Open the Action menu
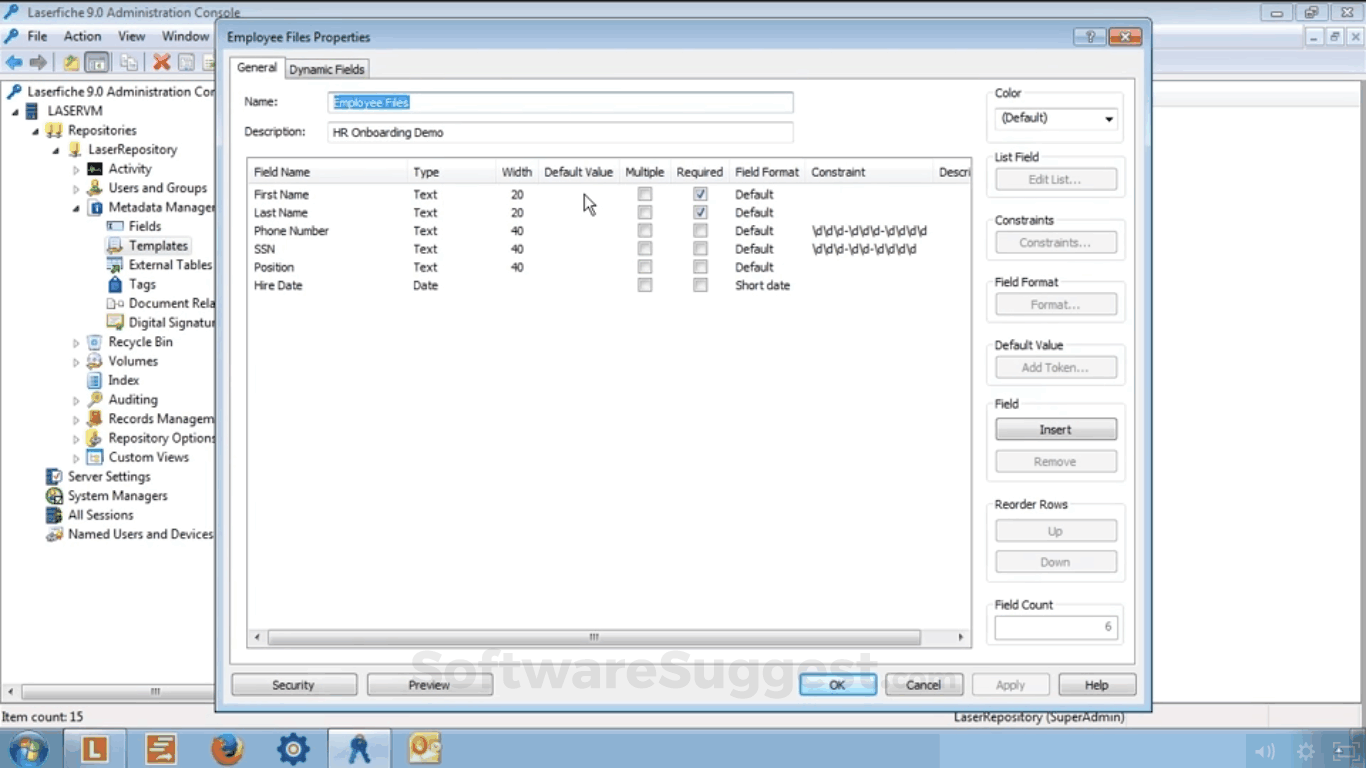This screenshot has height=768, width=1366. click(x=82, y=36)
